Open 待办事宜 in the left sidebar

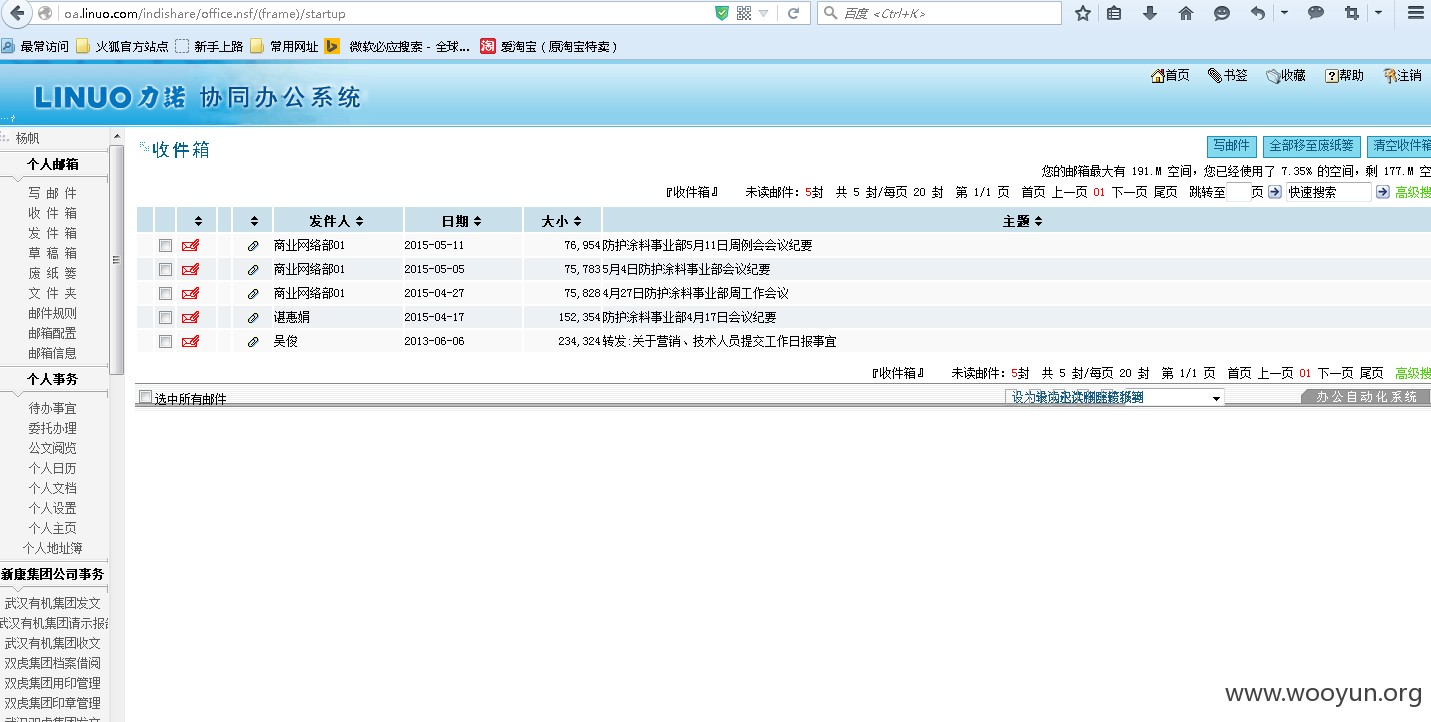[x=52, y=408]
